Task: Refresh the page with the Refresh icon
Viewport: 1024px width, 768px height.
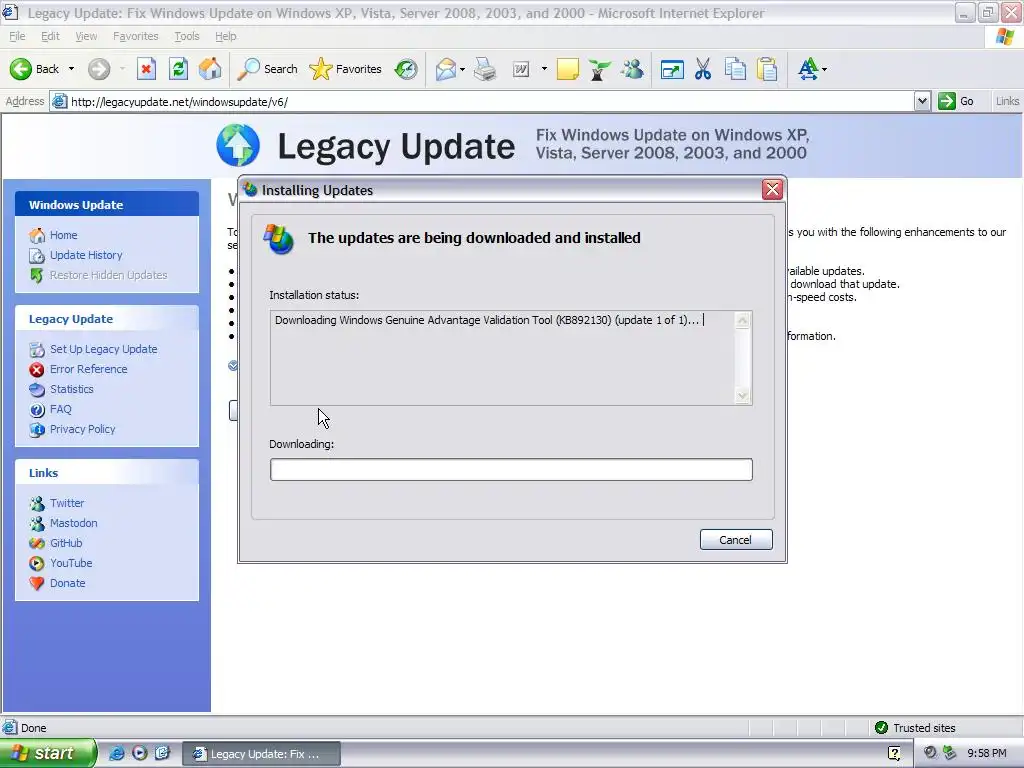Action: pos(178,69)
